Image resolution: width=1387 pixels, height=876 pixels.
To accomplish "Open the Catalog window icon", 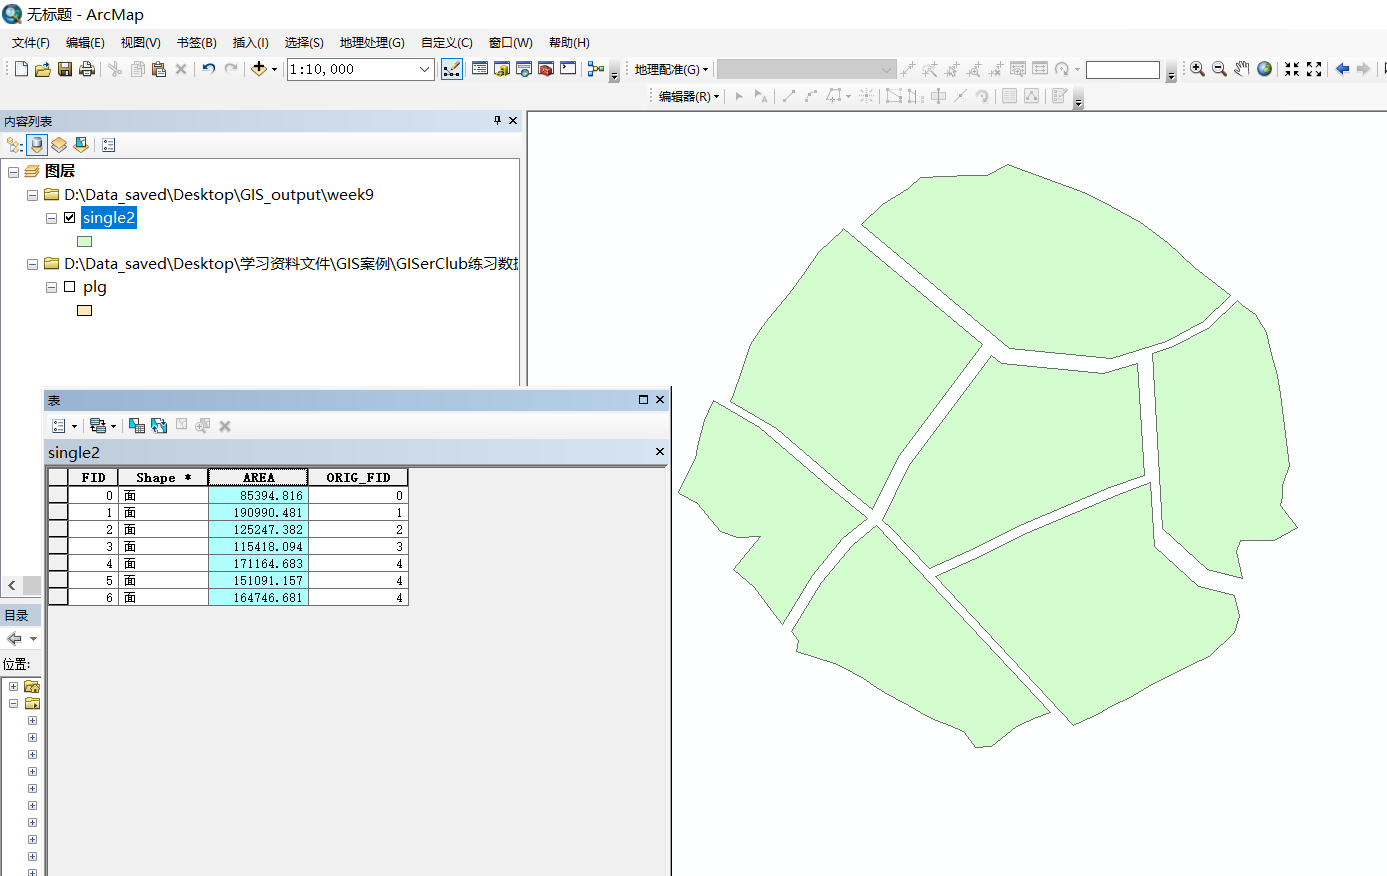I will [502, 69].
